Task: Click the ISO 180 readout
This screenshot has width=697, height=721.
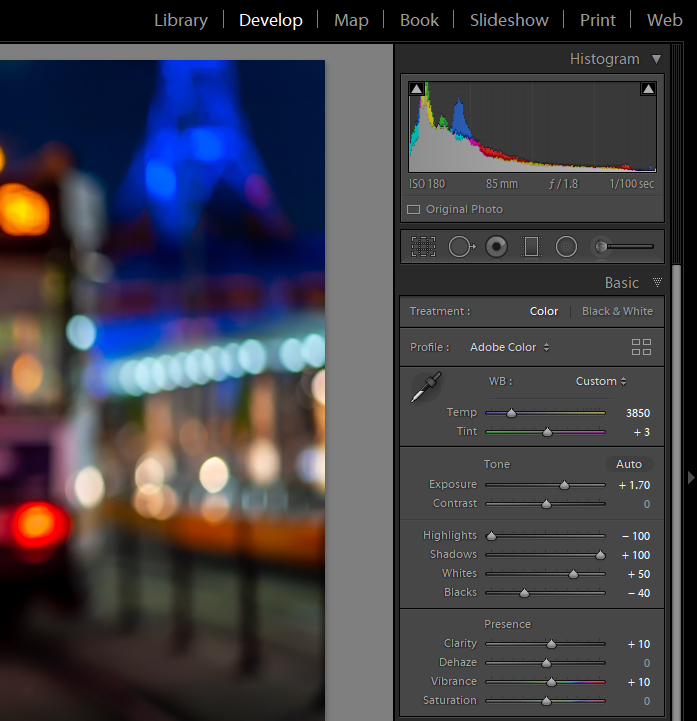Action: coord(427,184)
